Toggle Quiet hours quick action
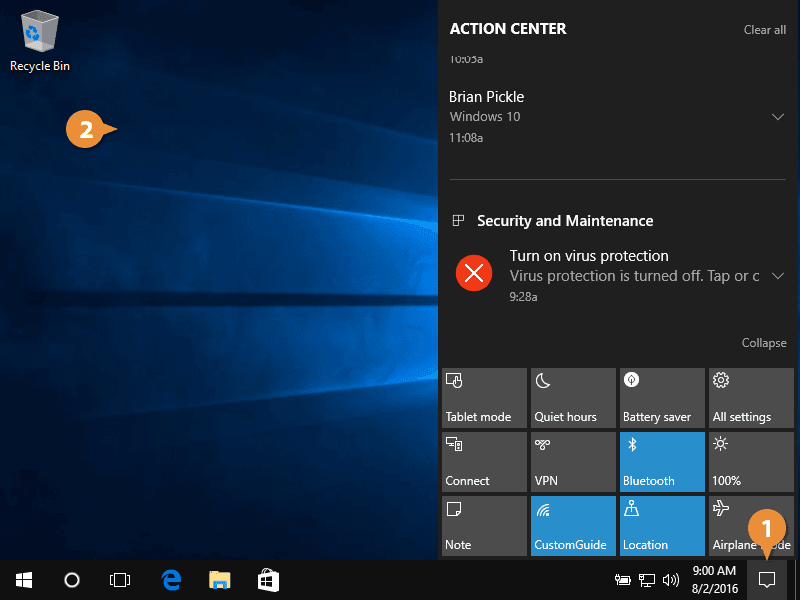Image resolution: width=800 pixels, height=600 pixels. tap(573, 398)
